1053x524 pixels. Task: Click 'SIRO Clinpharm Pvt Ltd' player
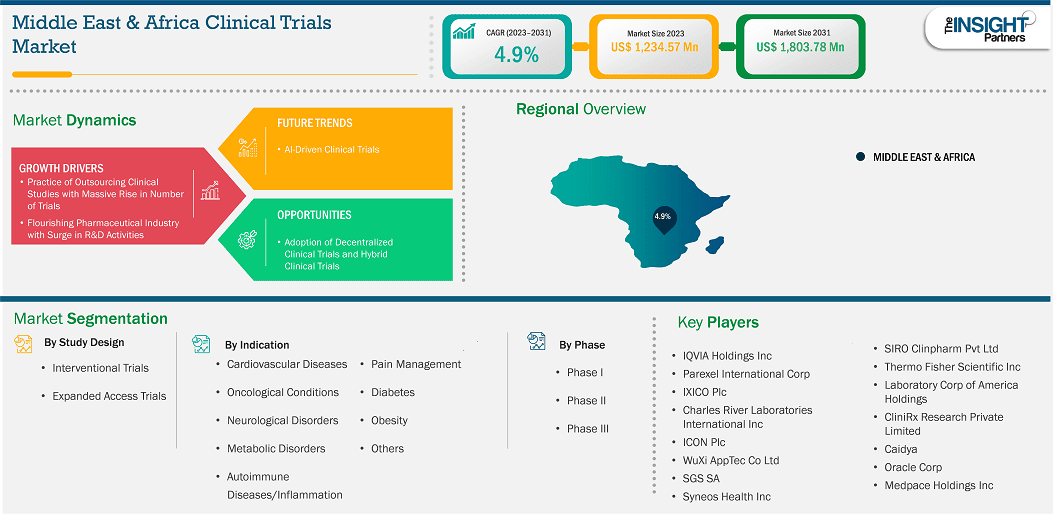click(x=942, y=349)
